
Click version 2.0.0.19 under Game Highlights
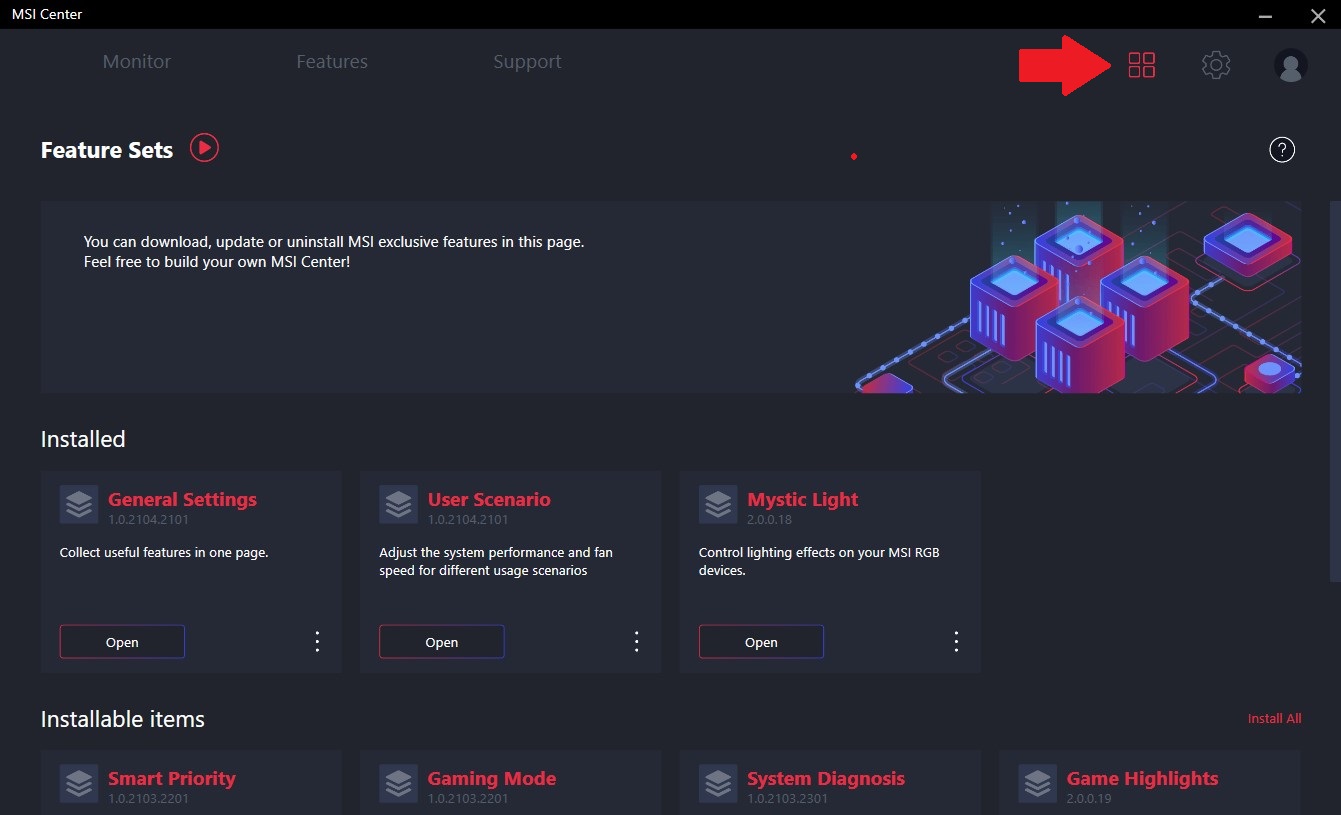click(1090, 799)
